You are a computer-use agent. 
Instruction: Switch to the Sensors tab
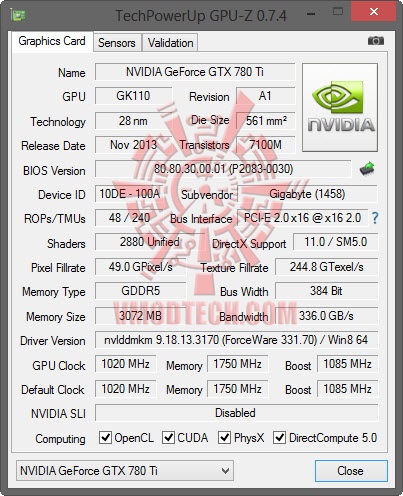(117, 43)
